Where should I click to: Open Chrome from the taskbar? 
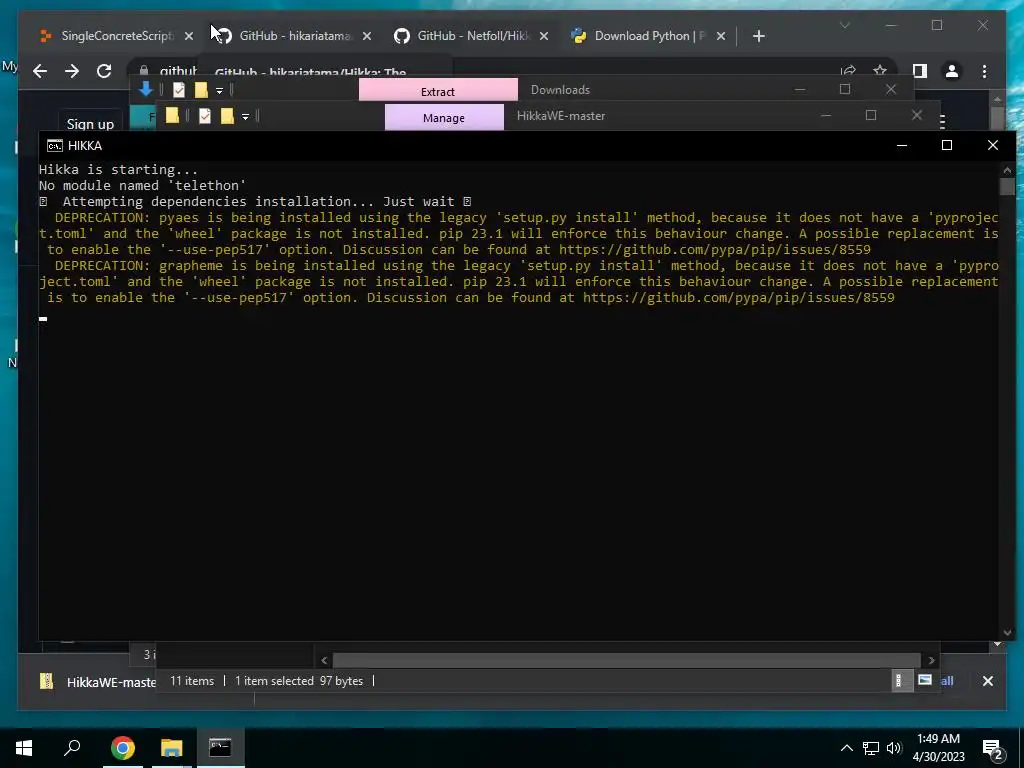(x=123, y=748)
